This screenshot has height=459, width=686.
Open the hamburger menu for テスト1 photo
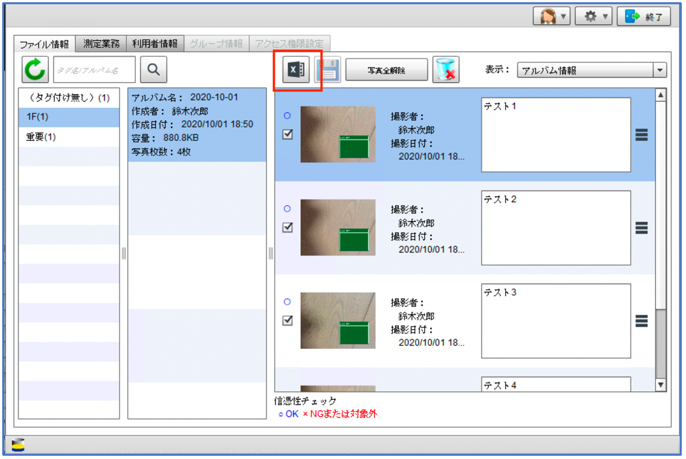(642, 134)
